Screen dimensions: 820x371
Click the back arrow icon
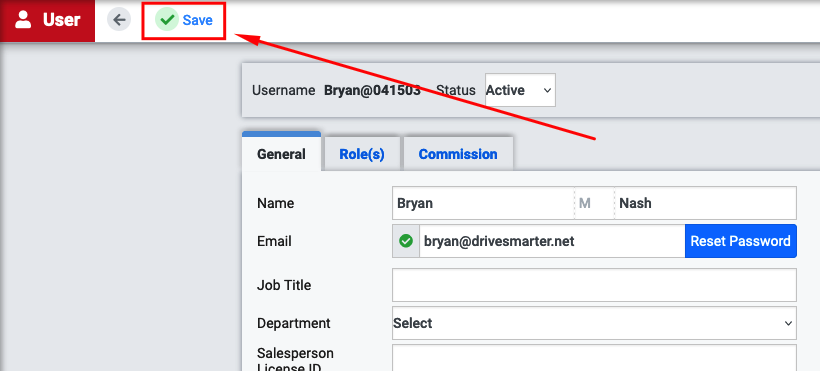(x=119, y=20)
